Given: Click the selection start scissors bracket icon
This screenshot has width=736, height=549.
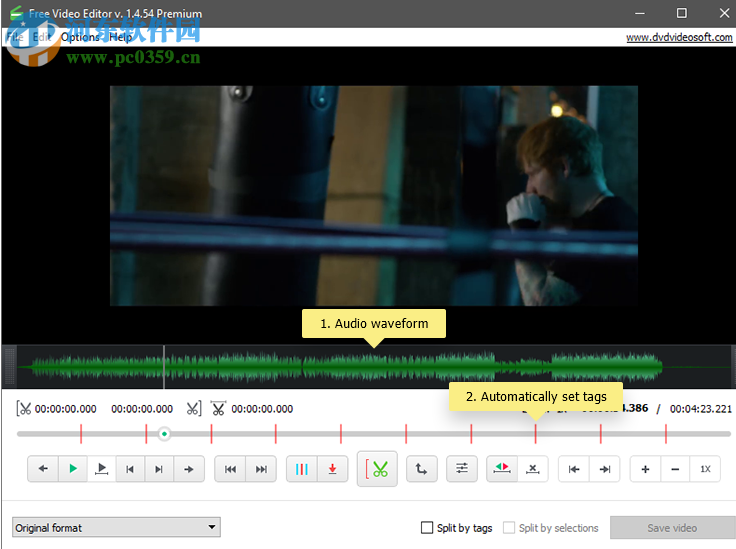Looking at the screenshot, I should (23, 408).
